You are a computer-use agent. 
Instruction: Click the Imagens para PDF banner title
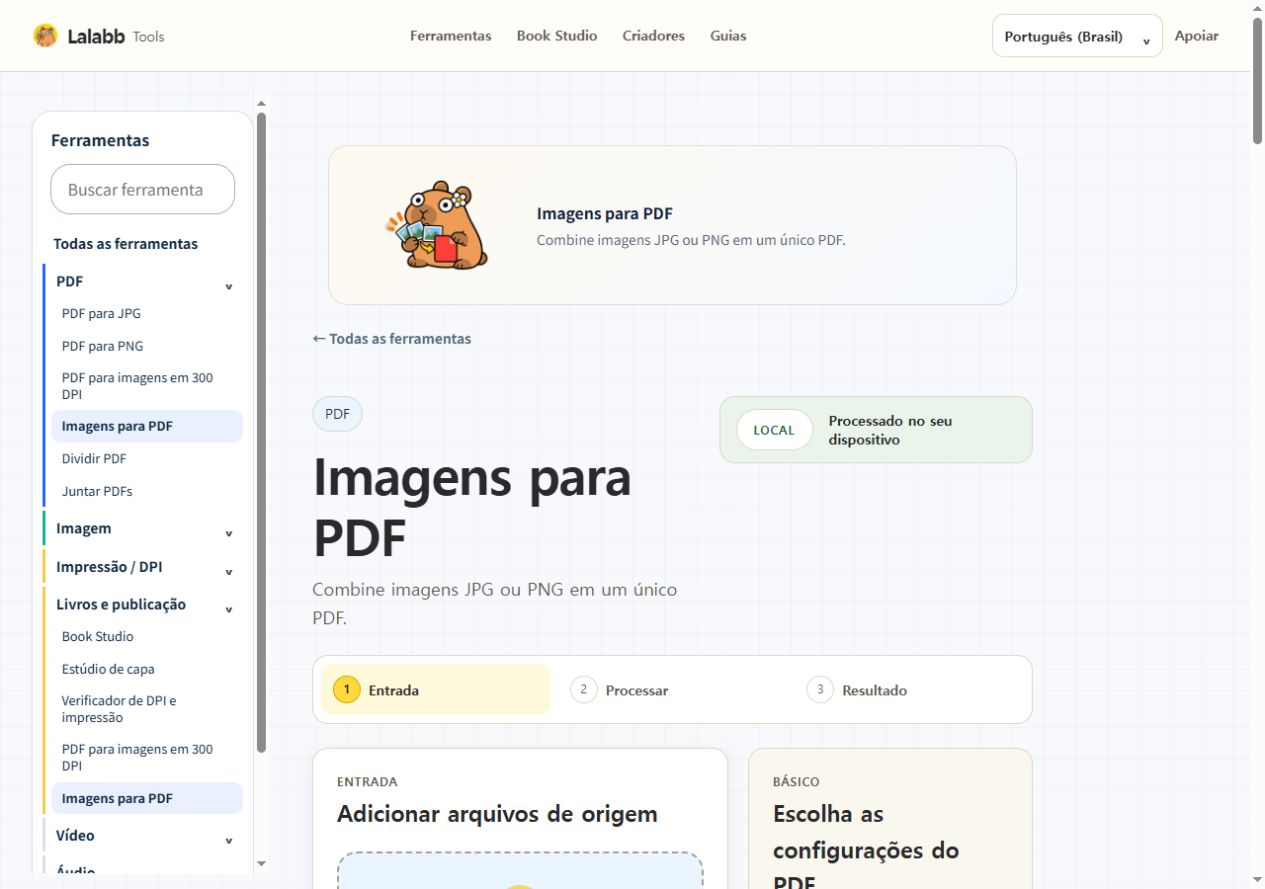[x=604, y=214]
